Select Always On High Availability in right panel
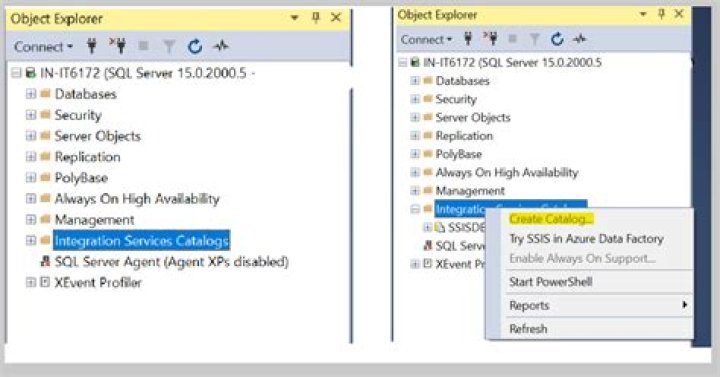720x377 pixels. (x=507, y=173)
